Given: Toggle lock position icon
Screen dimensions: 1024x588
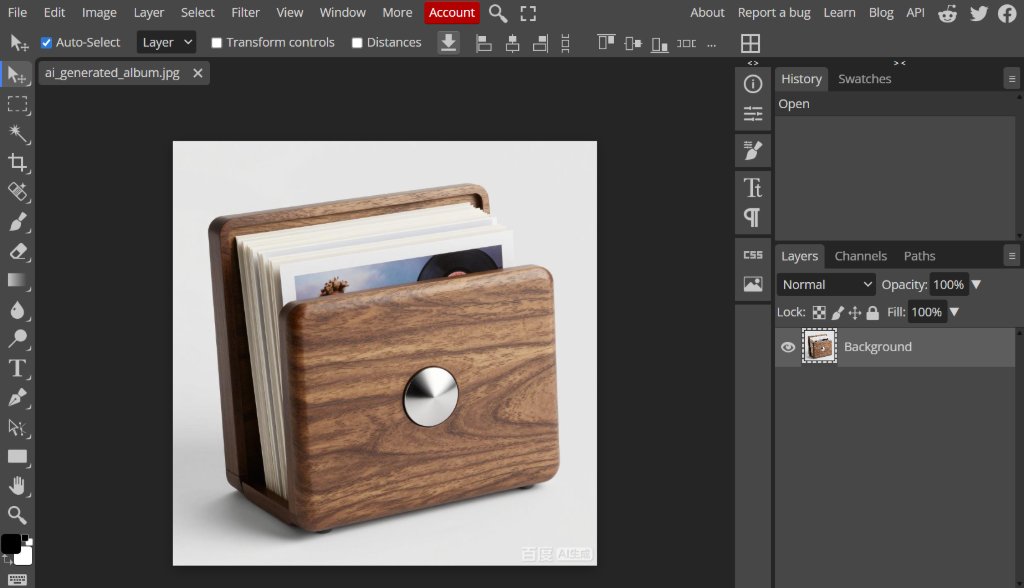Looking at the screenshot, I should [x=855, y=312].
